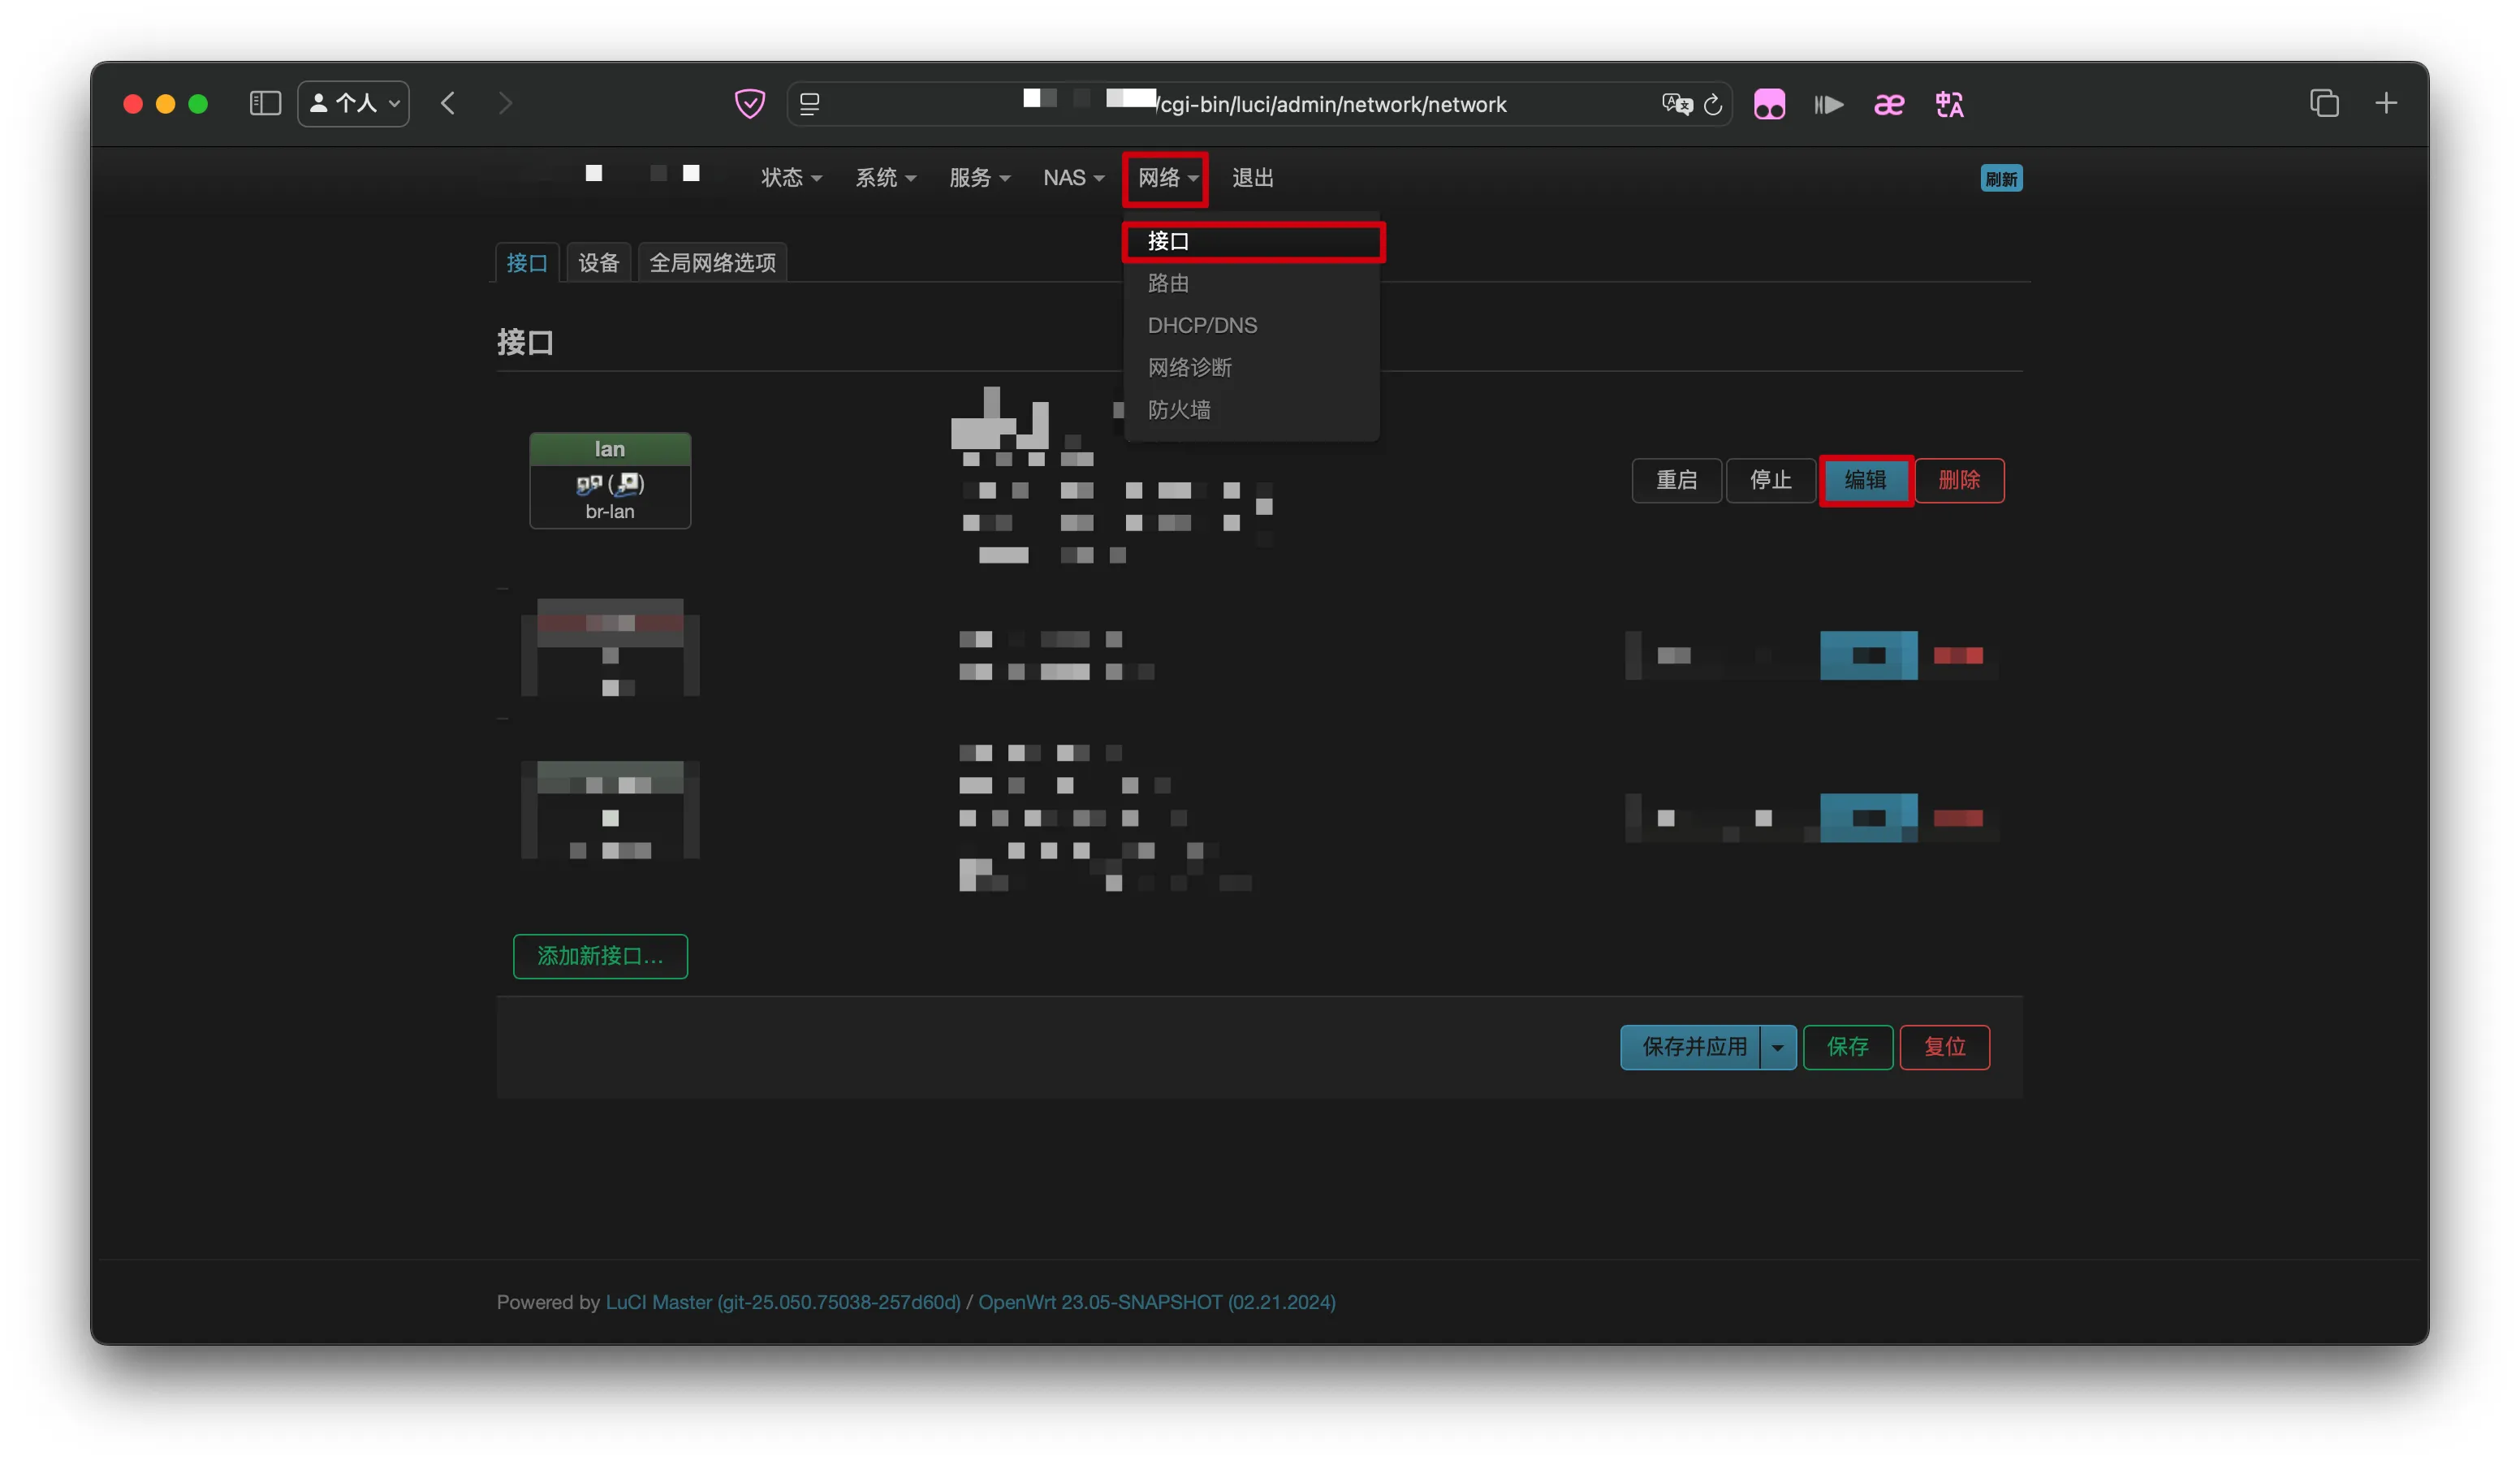The width and height of the screenshot is (2520, 1465).
Task: Click the tab overview icon
Action: (2324, 103)
